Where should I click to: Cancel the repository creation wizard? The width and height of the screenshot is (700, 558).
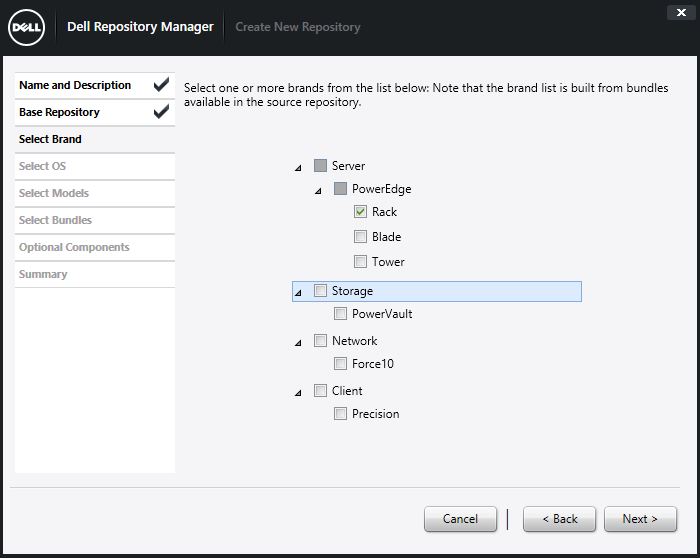pyautogui.click(x=460, y=519)
